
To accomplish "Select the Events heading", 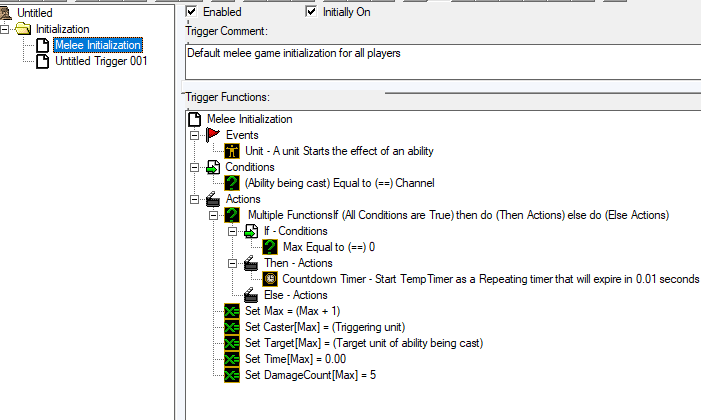I will tap(242, 135).
